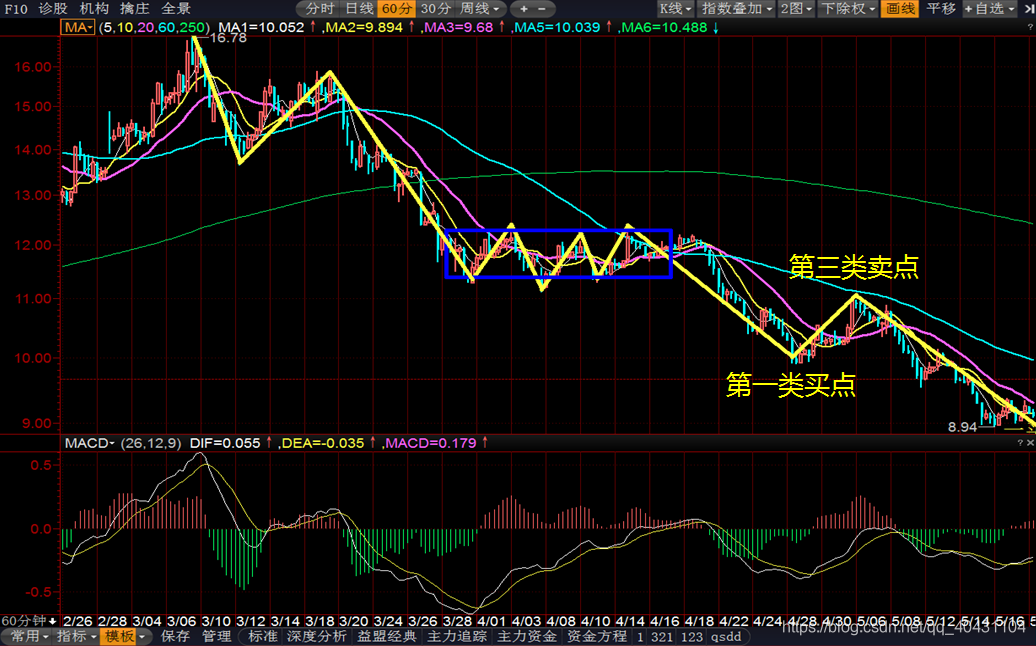
Task: Click the MACD=0.179 value
Action: coord(430,443)
